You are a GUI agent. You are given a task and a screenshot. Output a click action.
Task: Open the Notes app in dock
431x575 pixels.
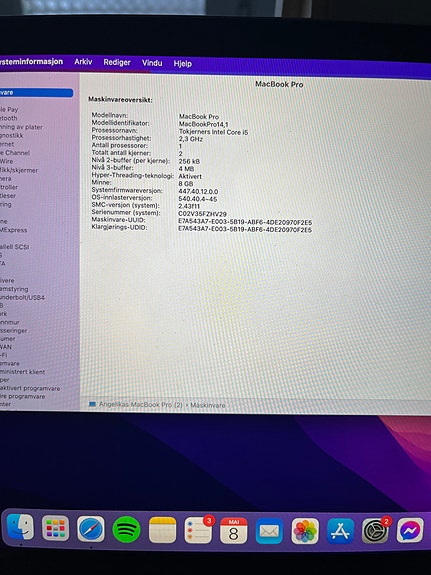tap(162, 530)
